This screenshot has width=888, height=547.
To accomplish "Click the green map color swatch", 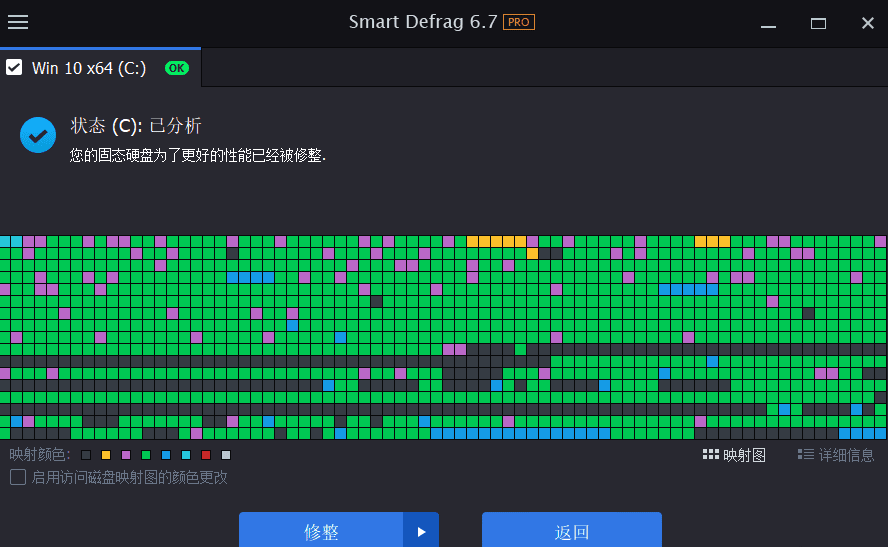I will [146, 455].
